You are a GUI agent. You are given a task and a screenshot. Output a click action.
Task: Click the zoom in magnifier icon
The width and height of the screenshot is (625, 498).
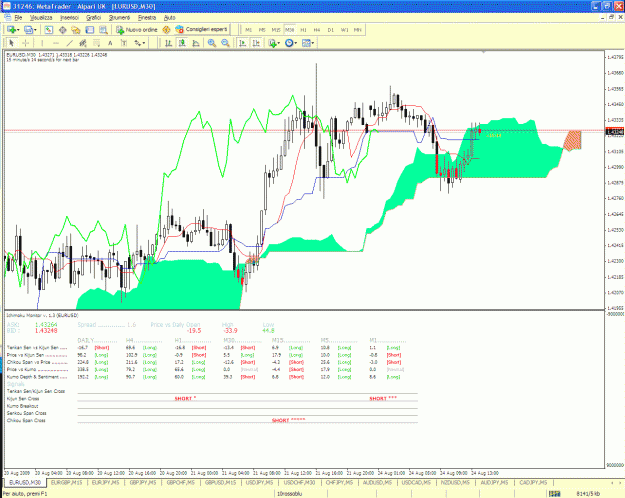tap(212, 43)
